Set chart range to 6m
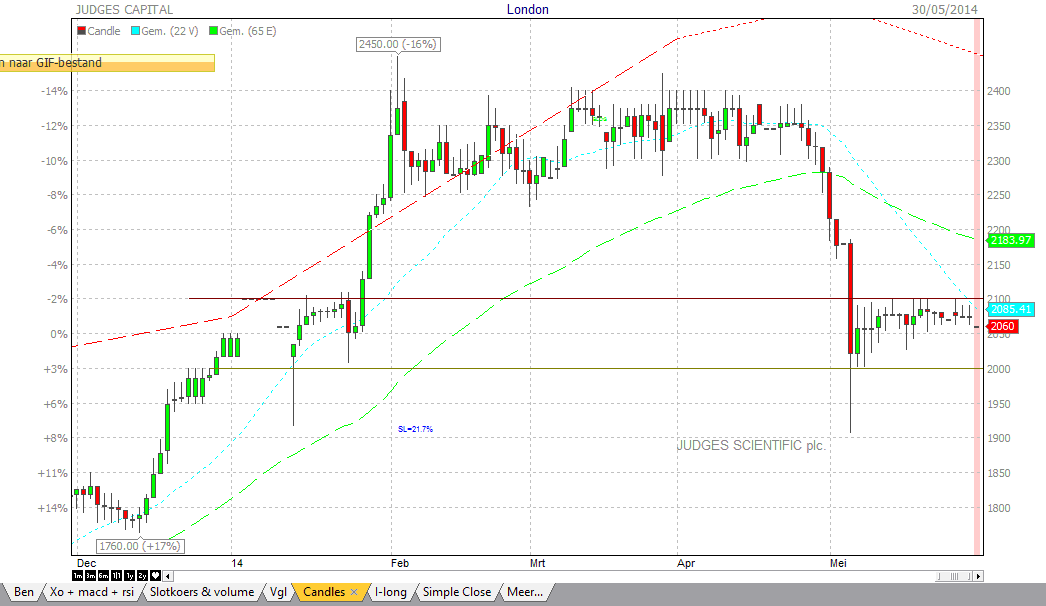The image size is (1046, 606). click(x=103, y=575)
